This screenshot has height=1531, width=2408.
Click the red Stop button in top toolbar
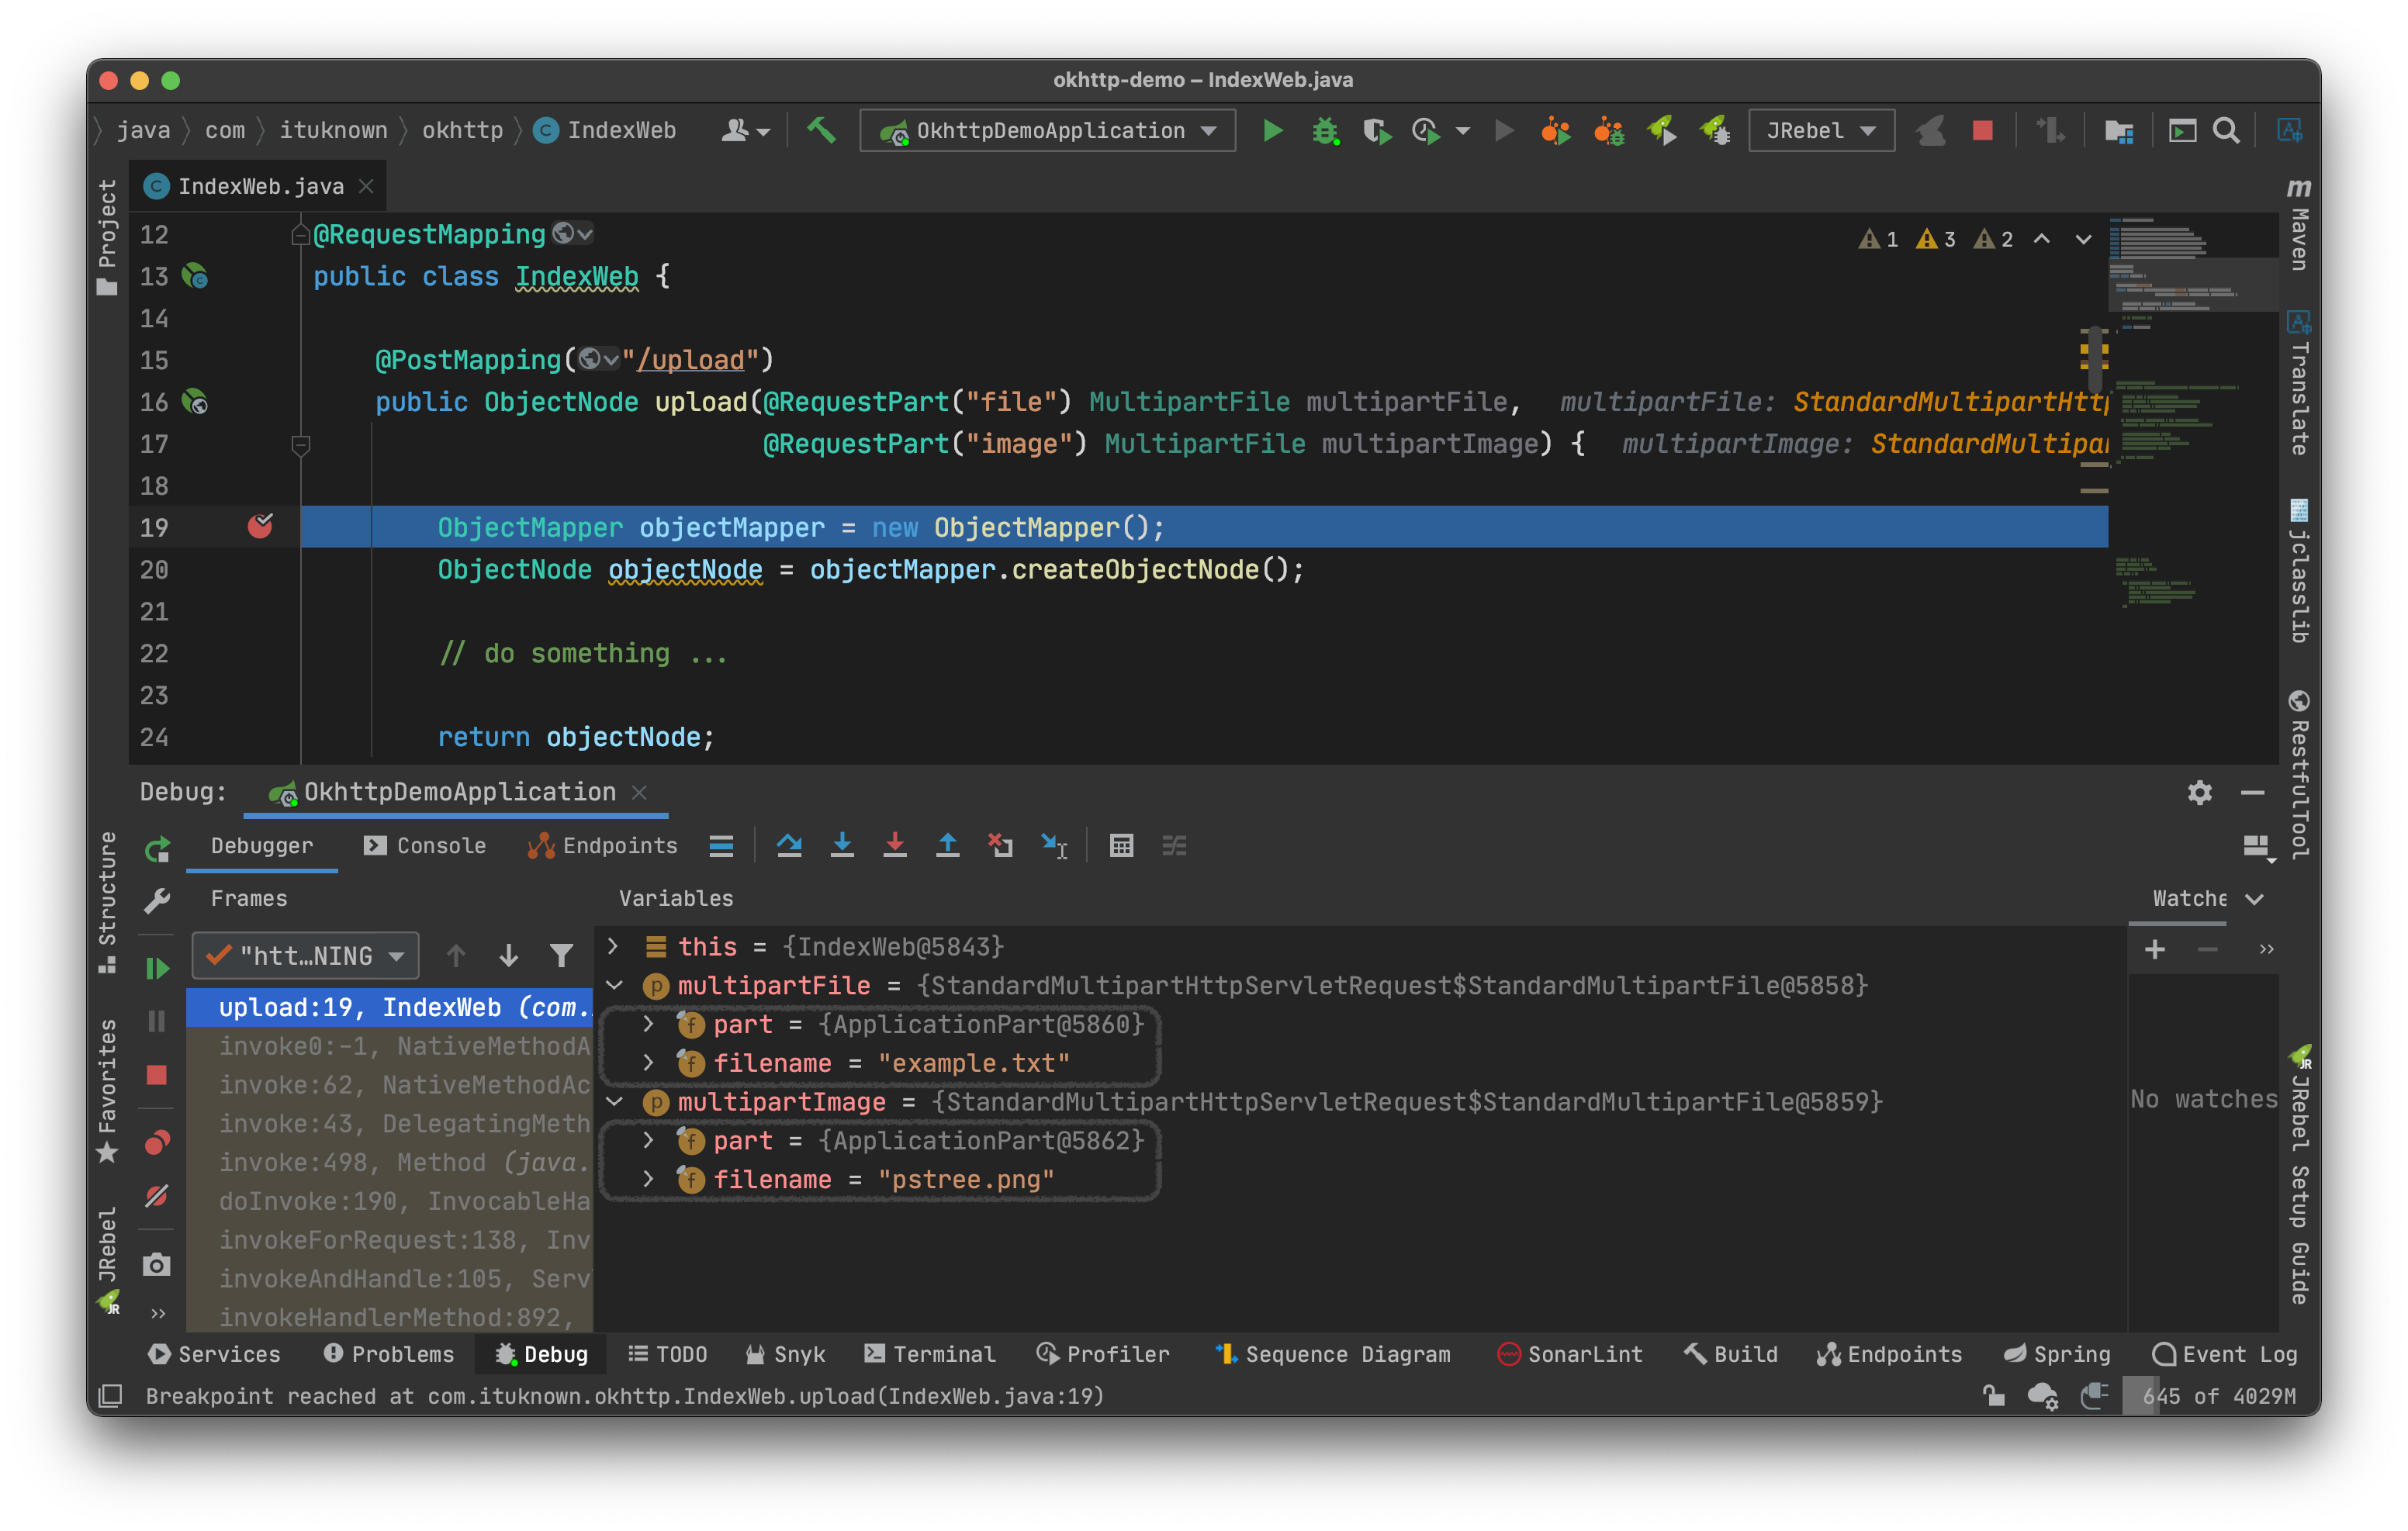(1982, 131)
